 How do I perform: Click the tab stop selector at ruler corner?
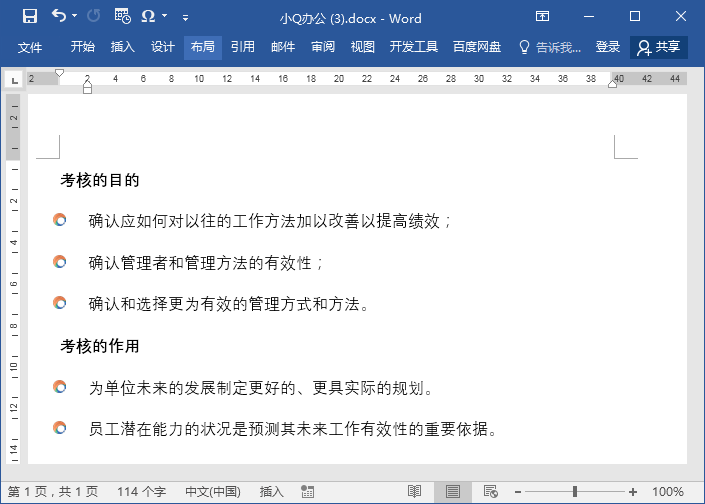(14, 80)
